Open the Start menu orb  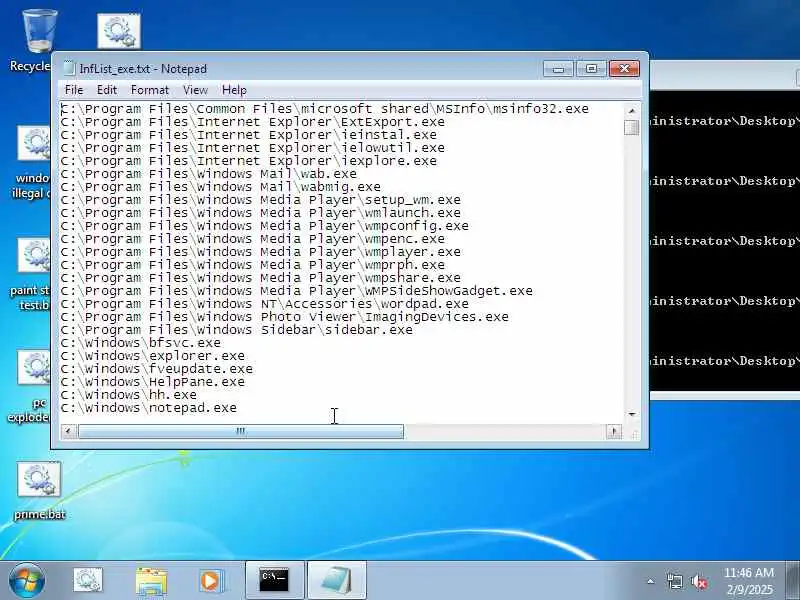tap(27, 581)
